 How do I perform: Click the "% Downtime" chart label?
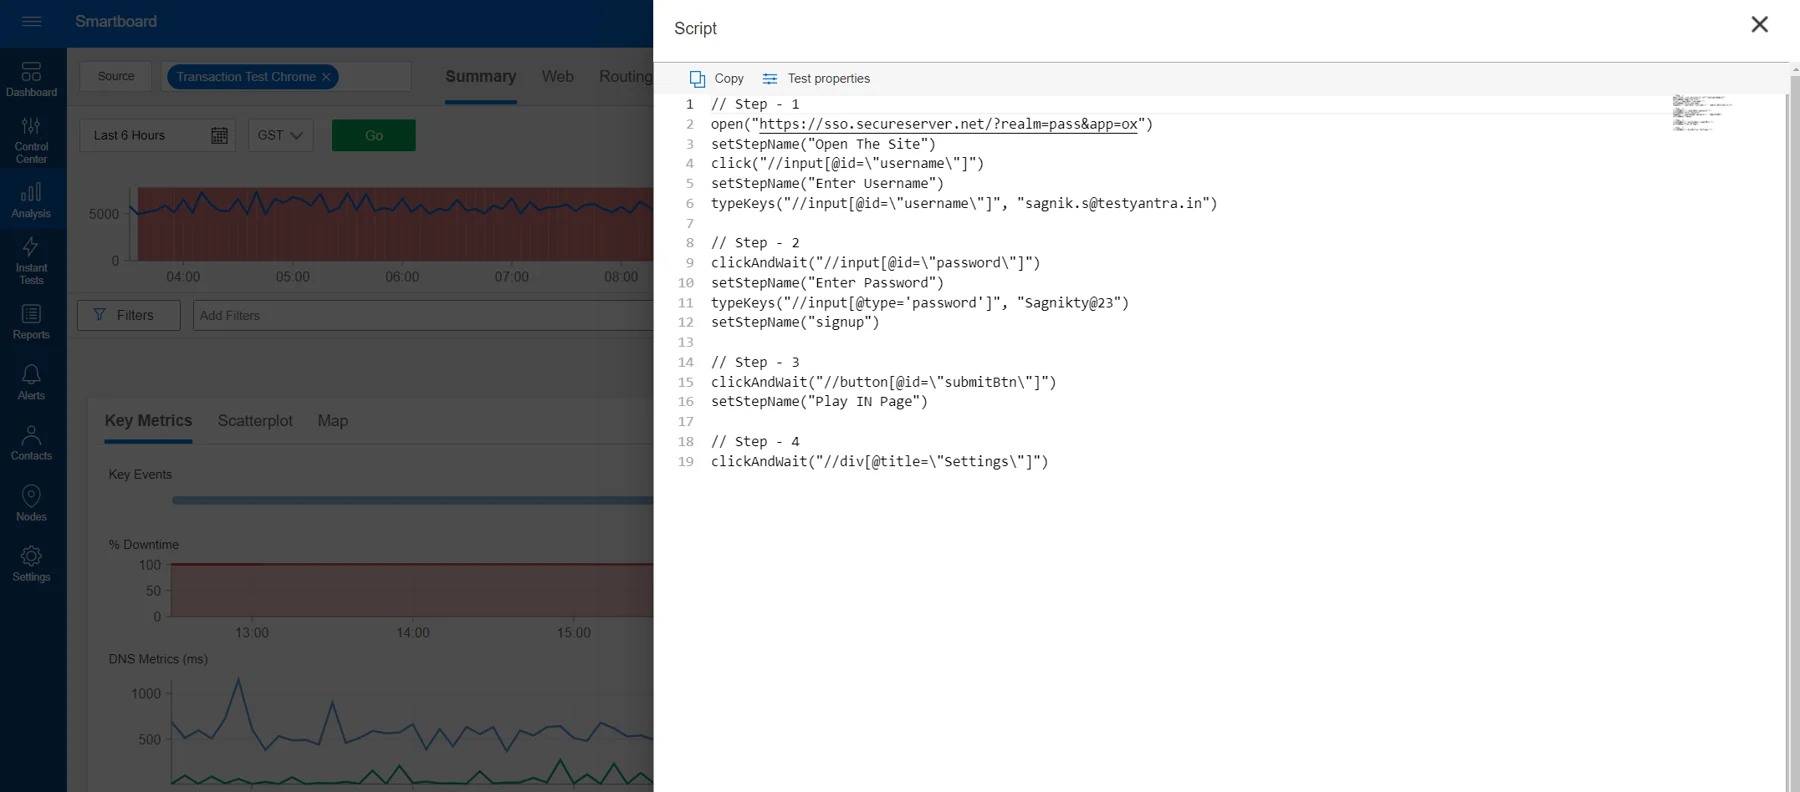click(144, 545)
